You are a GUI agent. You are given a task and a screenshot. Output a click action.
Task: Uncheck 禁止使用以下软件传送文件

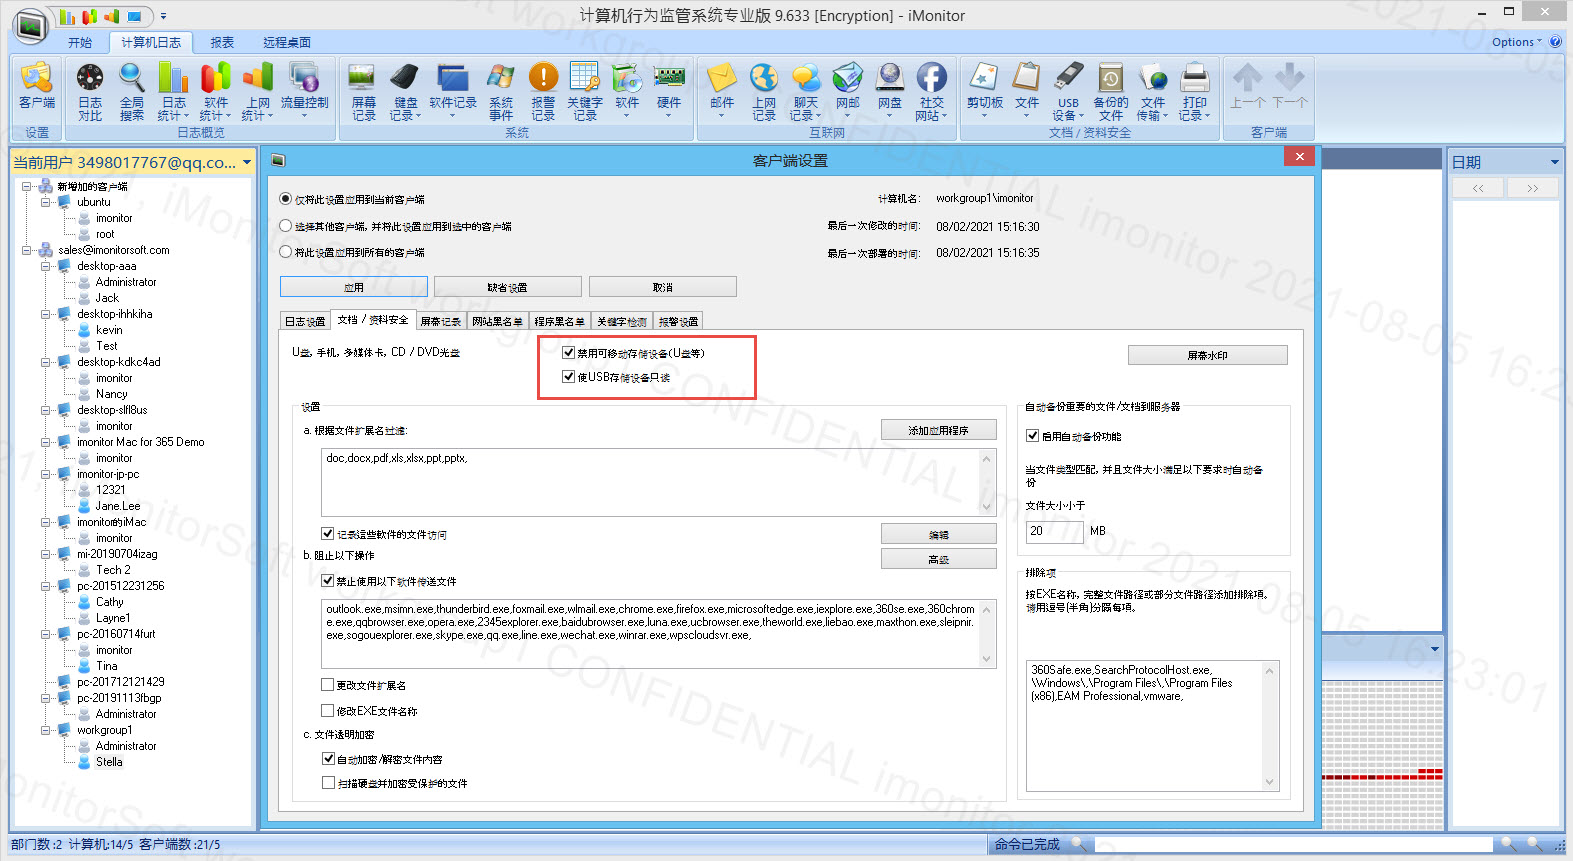[328, 581]
